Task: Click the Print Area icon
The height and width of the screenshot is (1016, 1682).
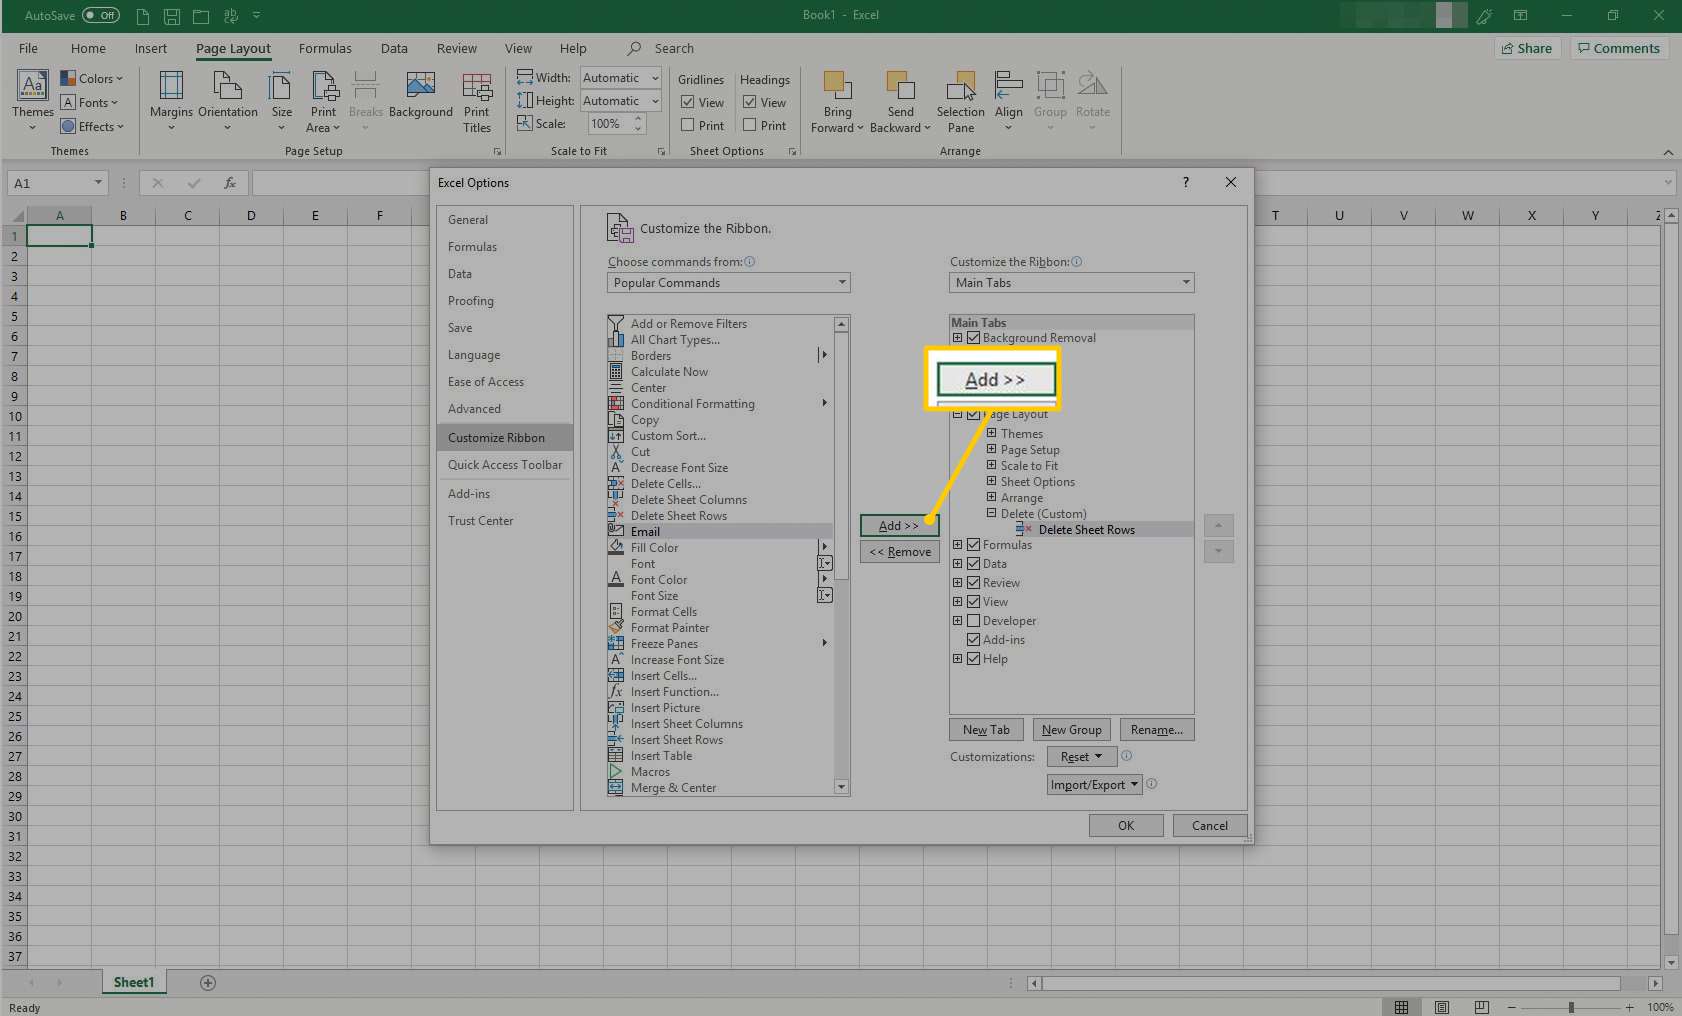Action: coord(324,87)
